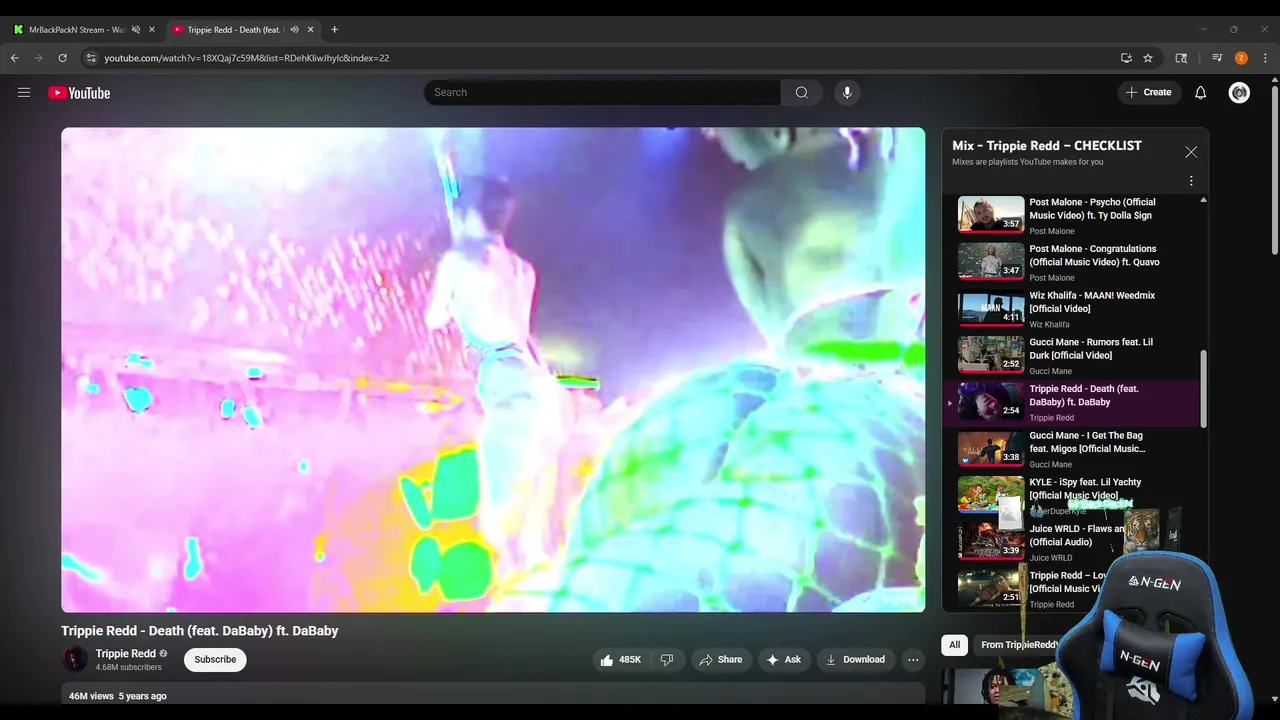Viewport: 1280px width, 720px height.
Task: Select Wiz Khalifa - MAAN! Weedmix title
Action: click(x=1092, y=302)
